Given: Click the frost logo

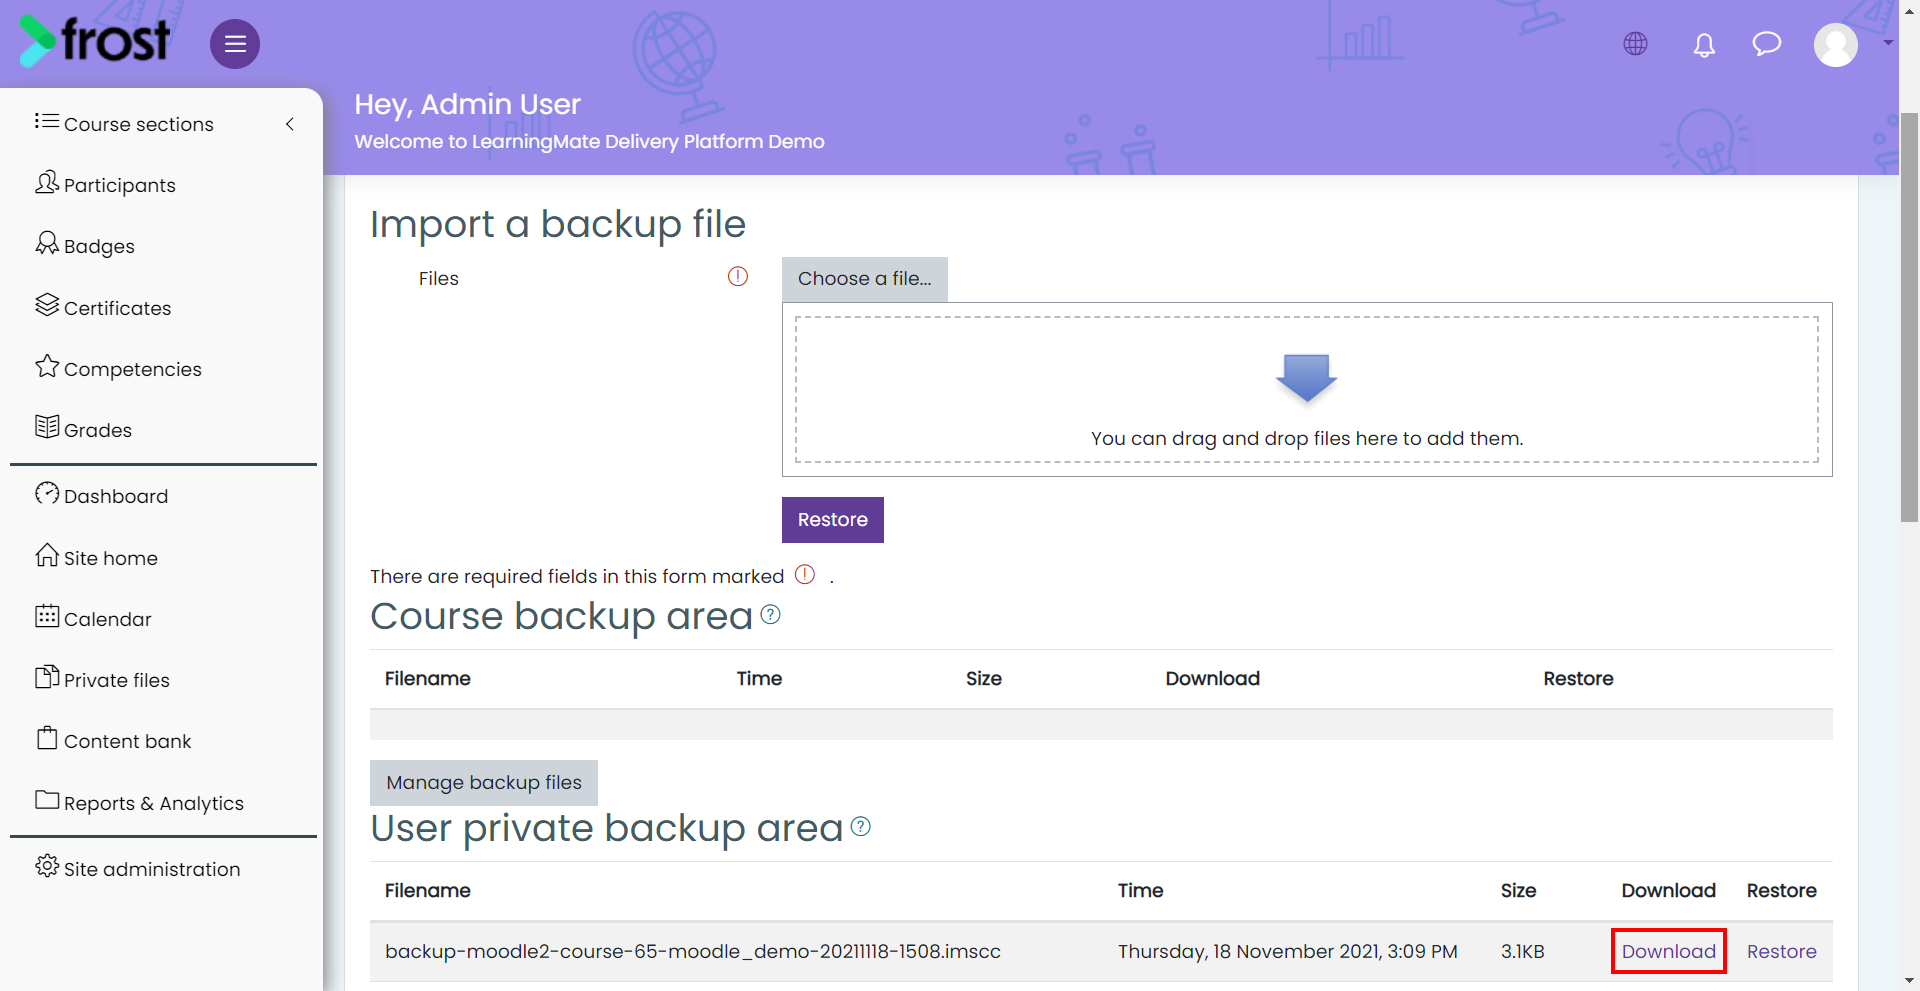Looking at the screenshot, I should (95, 41).
